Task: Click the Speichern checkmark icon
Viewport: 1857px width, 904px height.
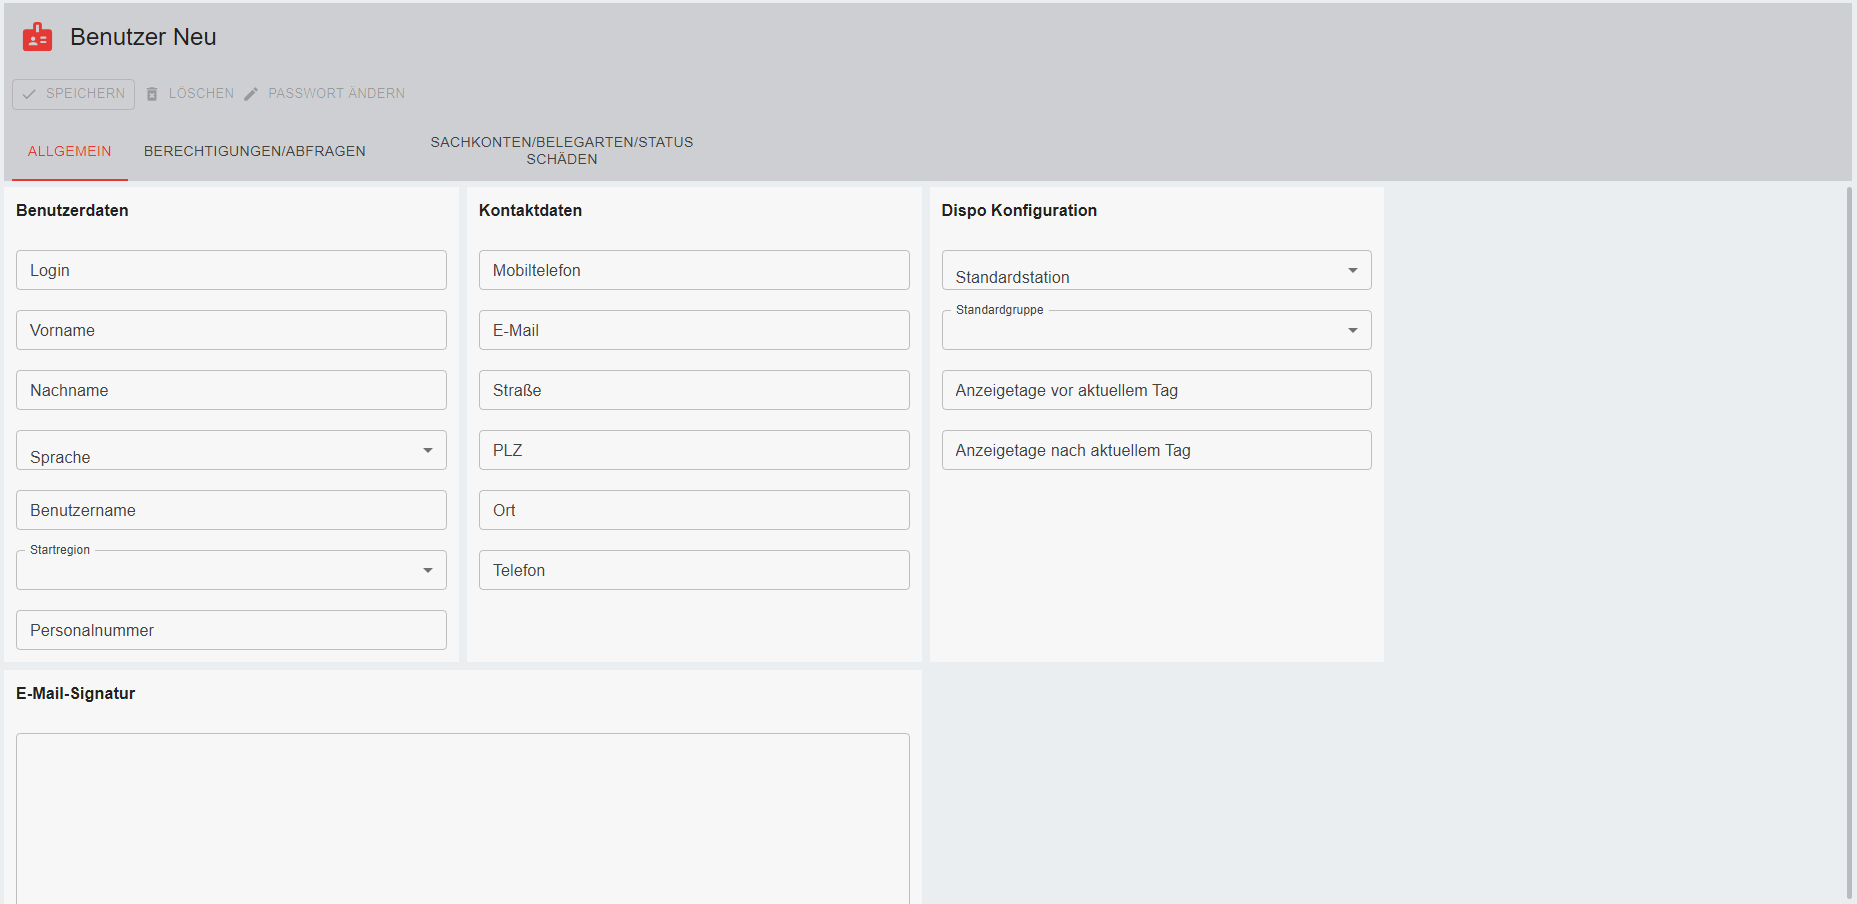Action: pos(29,94)
